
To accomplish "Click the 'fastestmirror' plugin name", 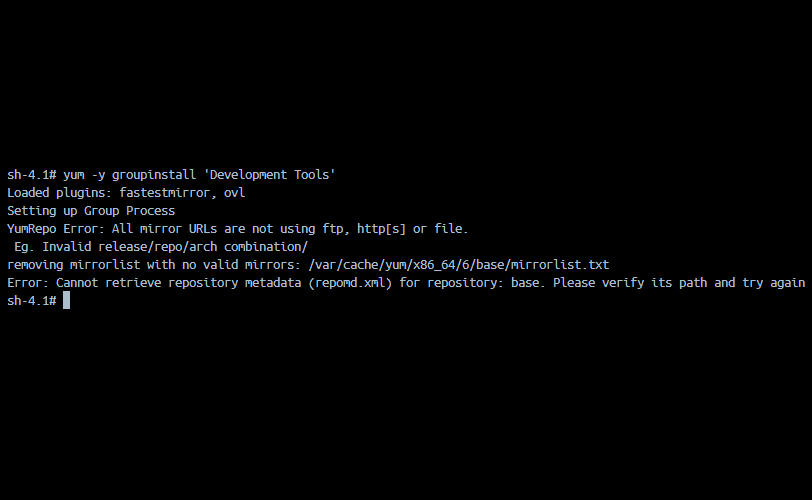I will click(x=164, y=193).
